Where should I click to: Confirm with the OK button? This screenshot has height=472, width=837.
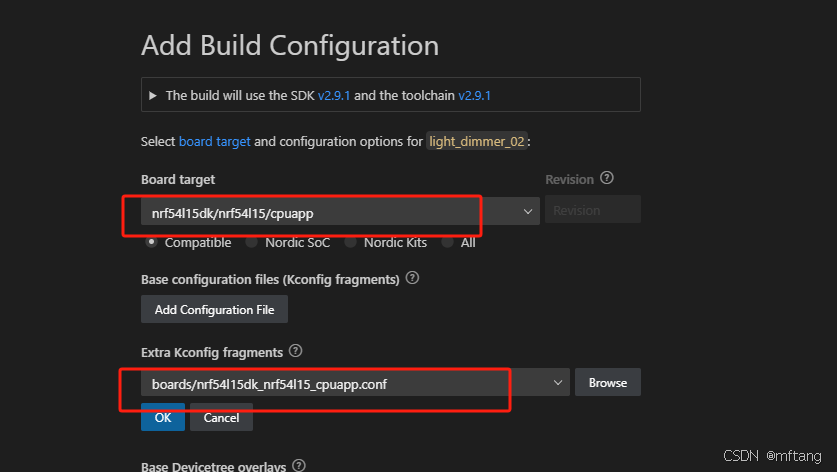[x=163, y=417]
